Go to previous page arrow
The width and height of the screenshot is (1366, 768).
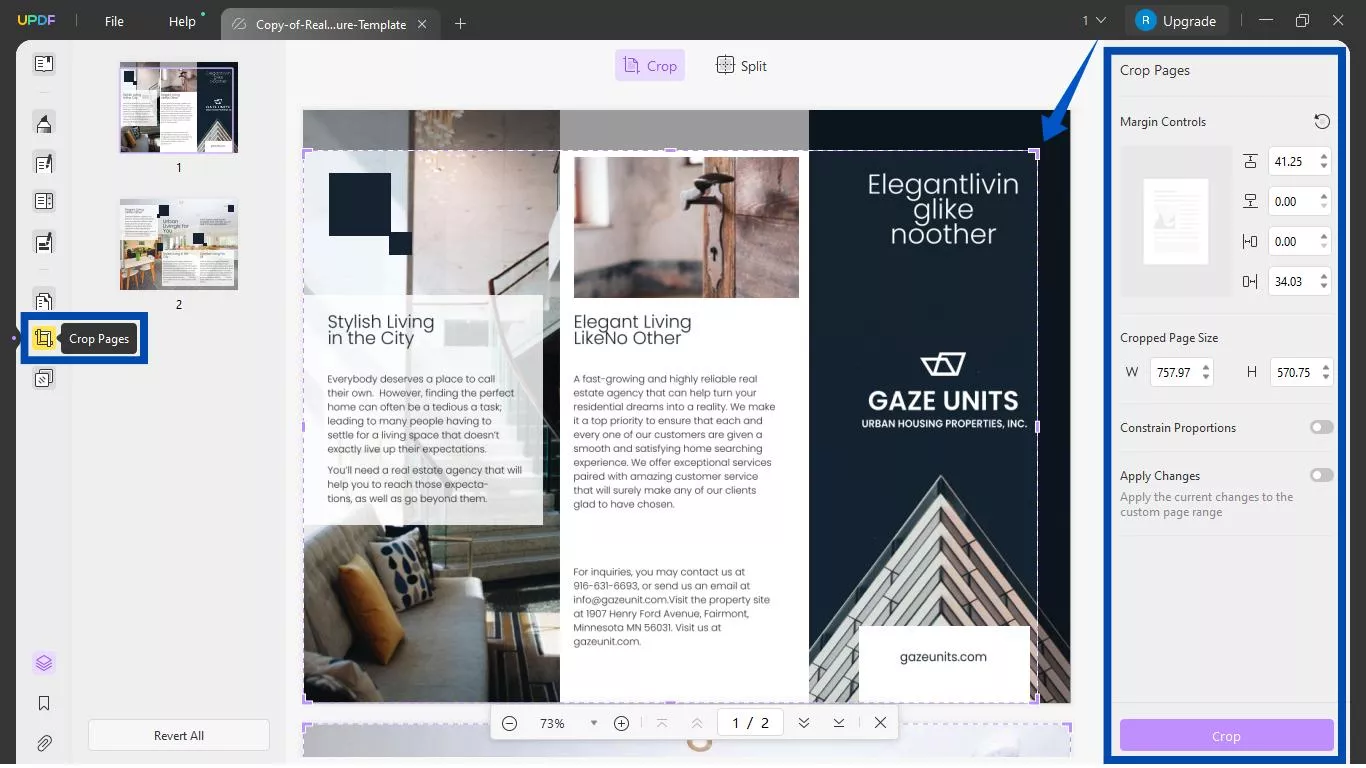(697, 723)
